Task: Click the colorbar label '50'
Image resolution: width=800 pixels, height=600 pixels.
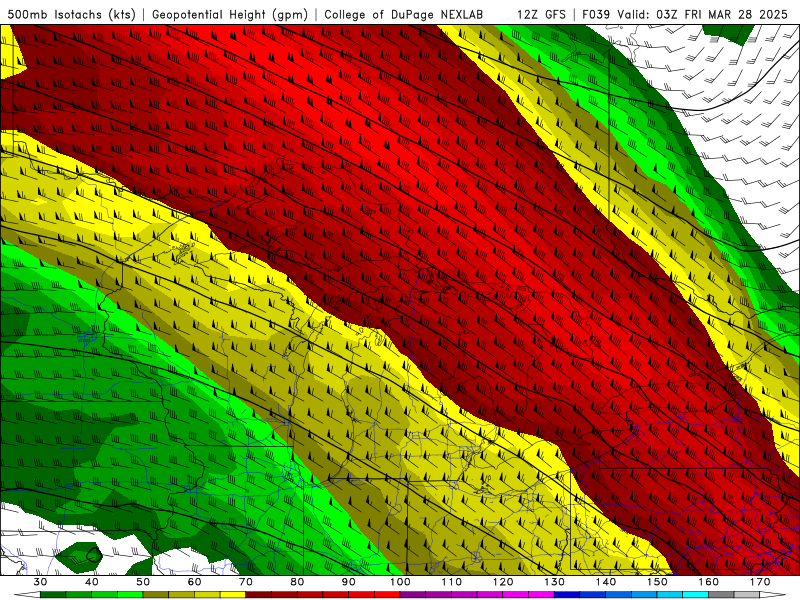Action: point(143,582)
